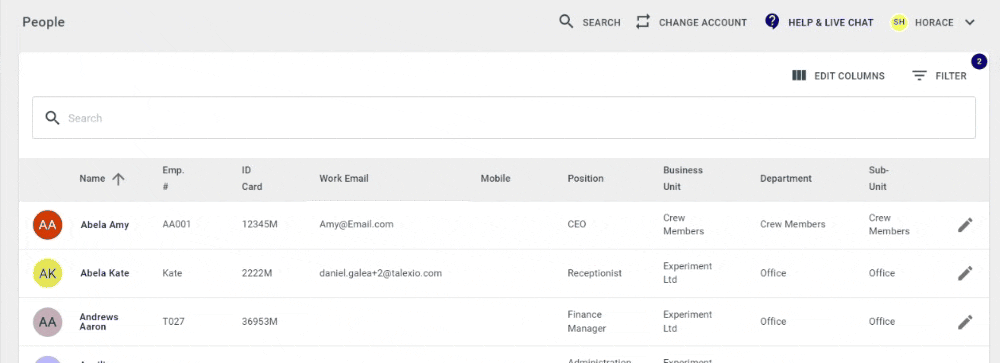
Task: Click Abela Kate's yellow AK avatar
Action: point(48,273)
